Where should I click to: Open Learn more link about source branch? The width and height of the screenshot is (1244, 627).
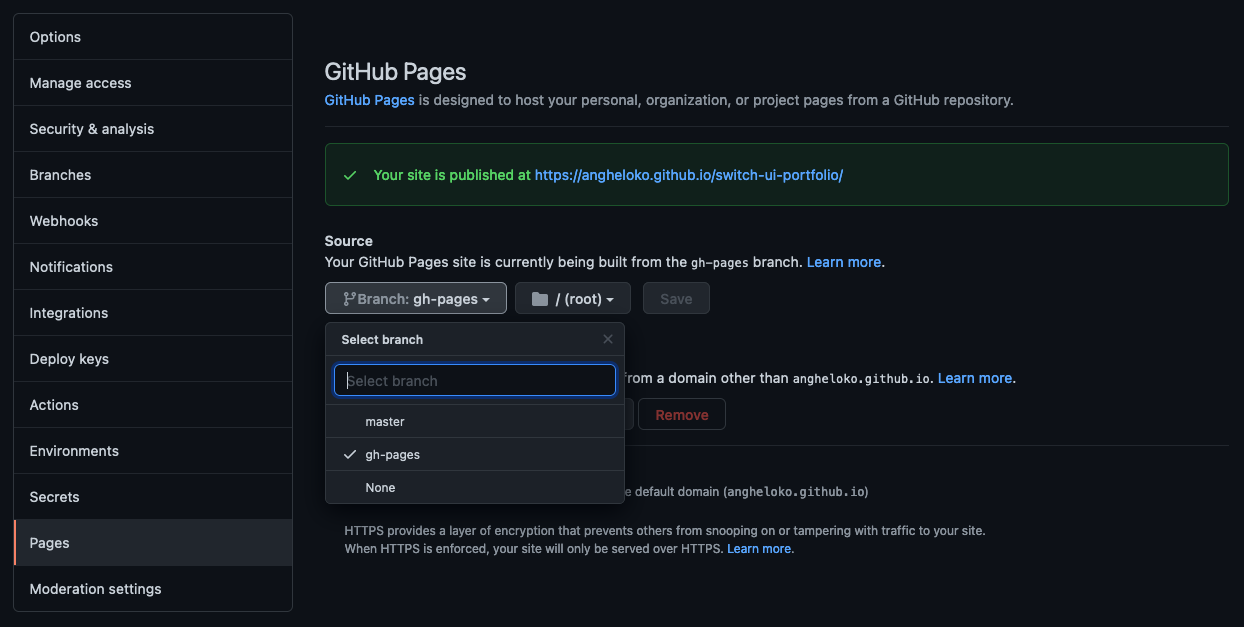click(x=843, y=262)
